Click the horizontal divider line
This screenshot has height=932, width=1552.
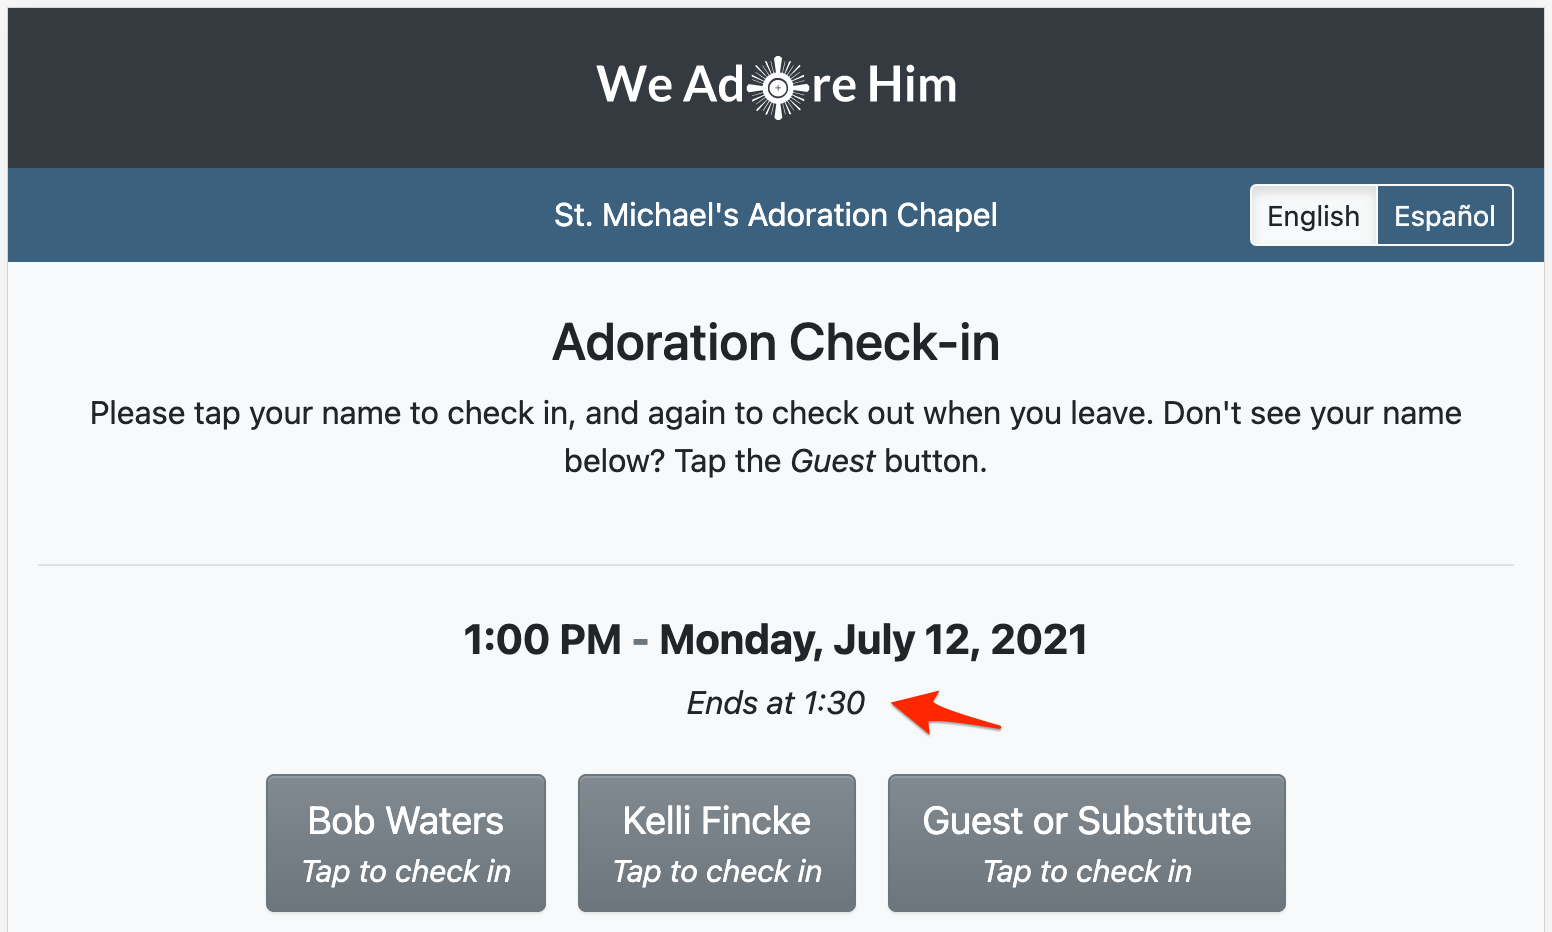776,565
